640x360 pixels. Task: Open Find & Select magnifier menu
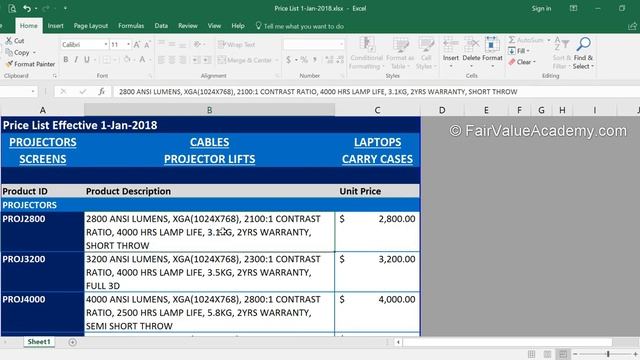(x=583, y=53)
